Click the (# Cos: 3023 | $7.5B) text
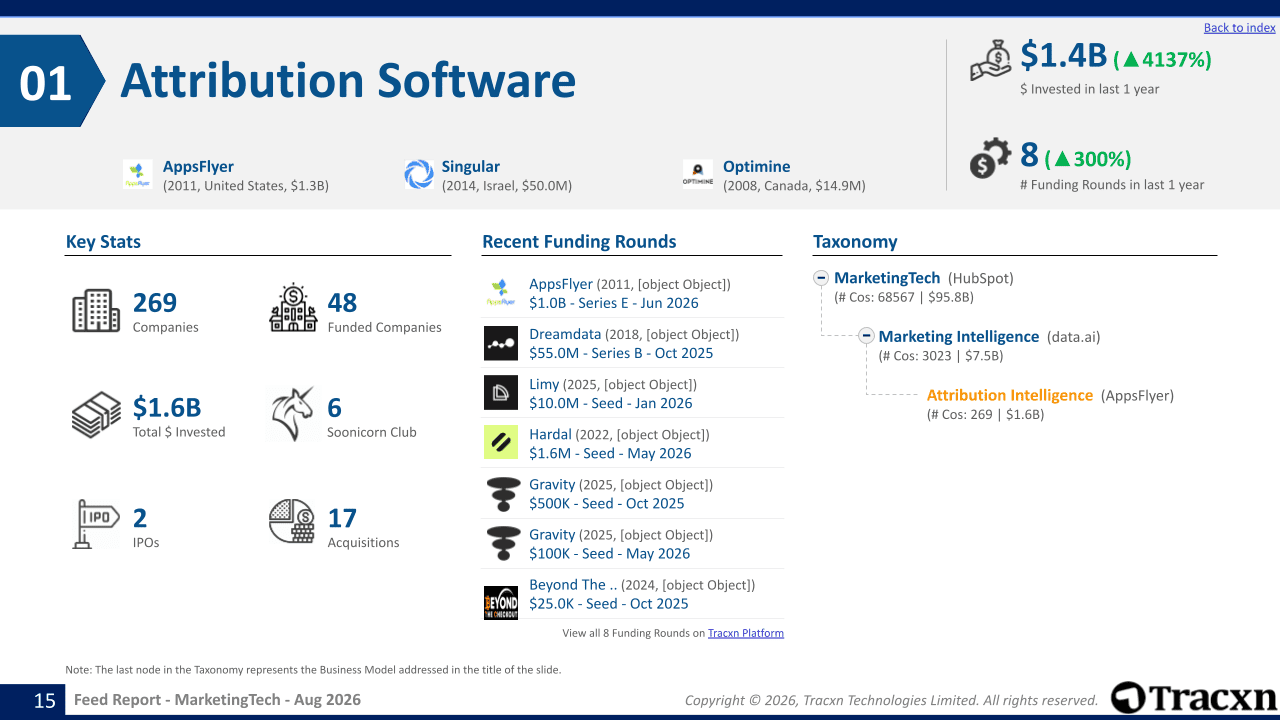The image size is (1280, 720). [x=941, y=355]
